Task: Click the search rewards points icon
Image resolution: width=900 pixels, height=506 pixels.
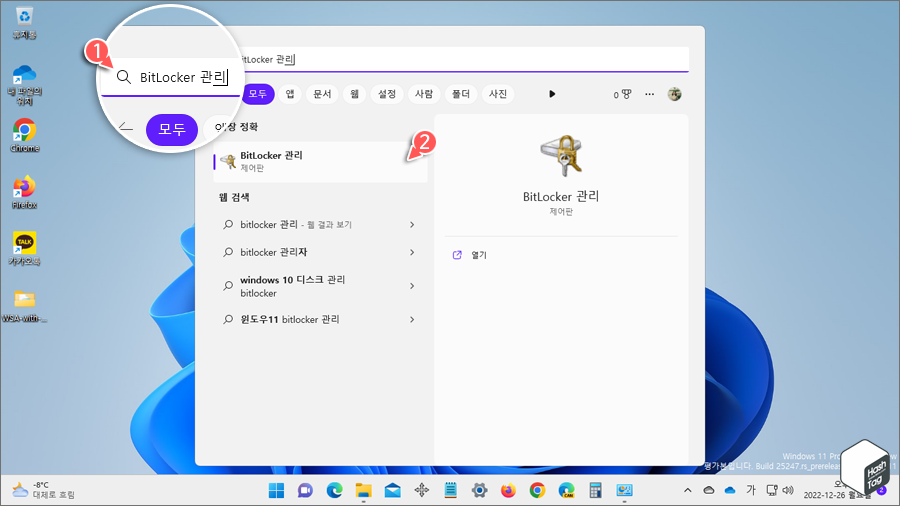Action: [622, 94]
